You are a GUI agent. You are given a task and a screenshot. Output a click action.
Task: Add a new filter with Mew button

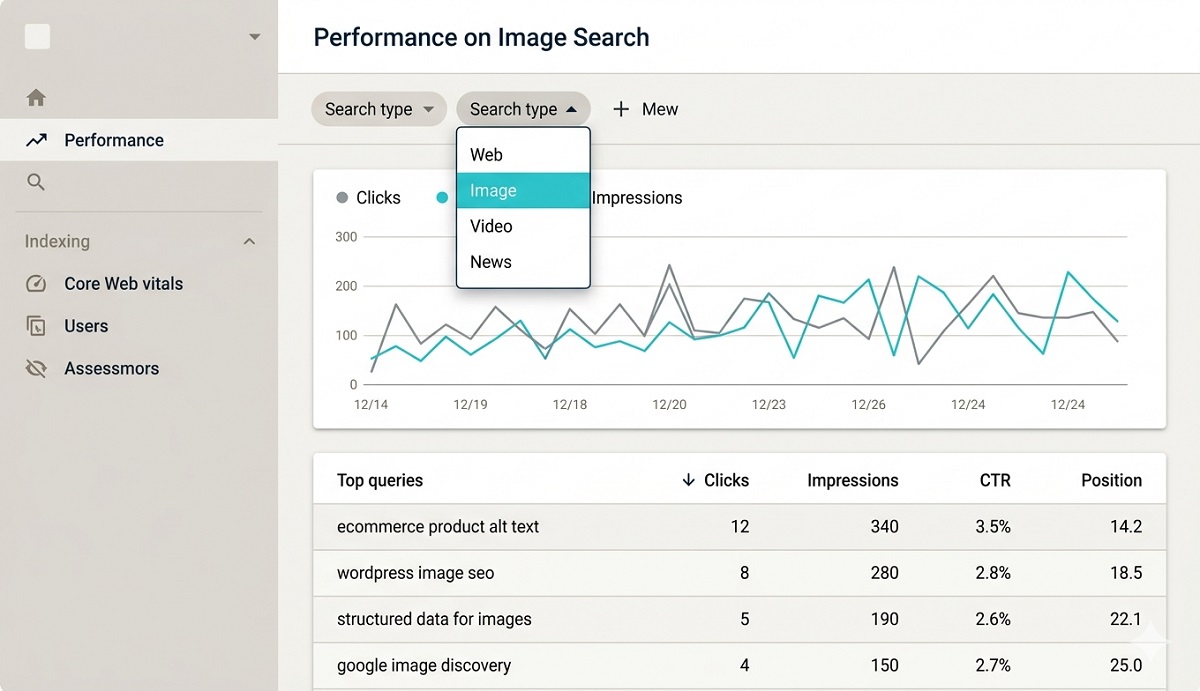[x=645, y=109]
